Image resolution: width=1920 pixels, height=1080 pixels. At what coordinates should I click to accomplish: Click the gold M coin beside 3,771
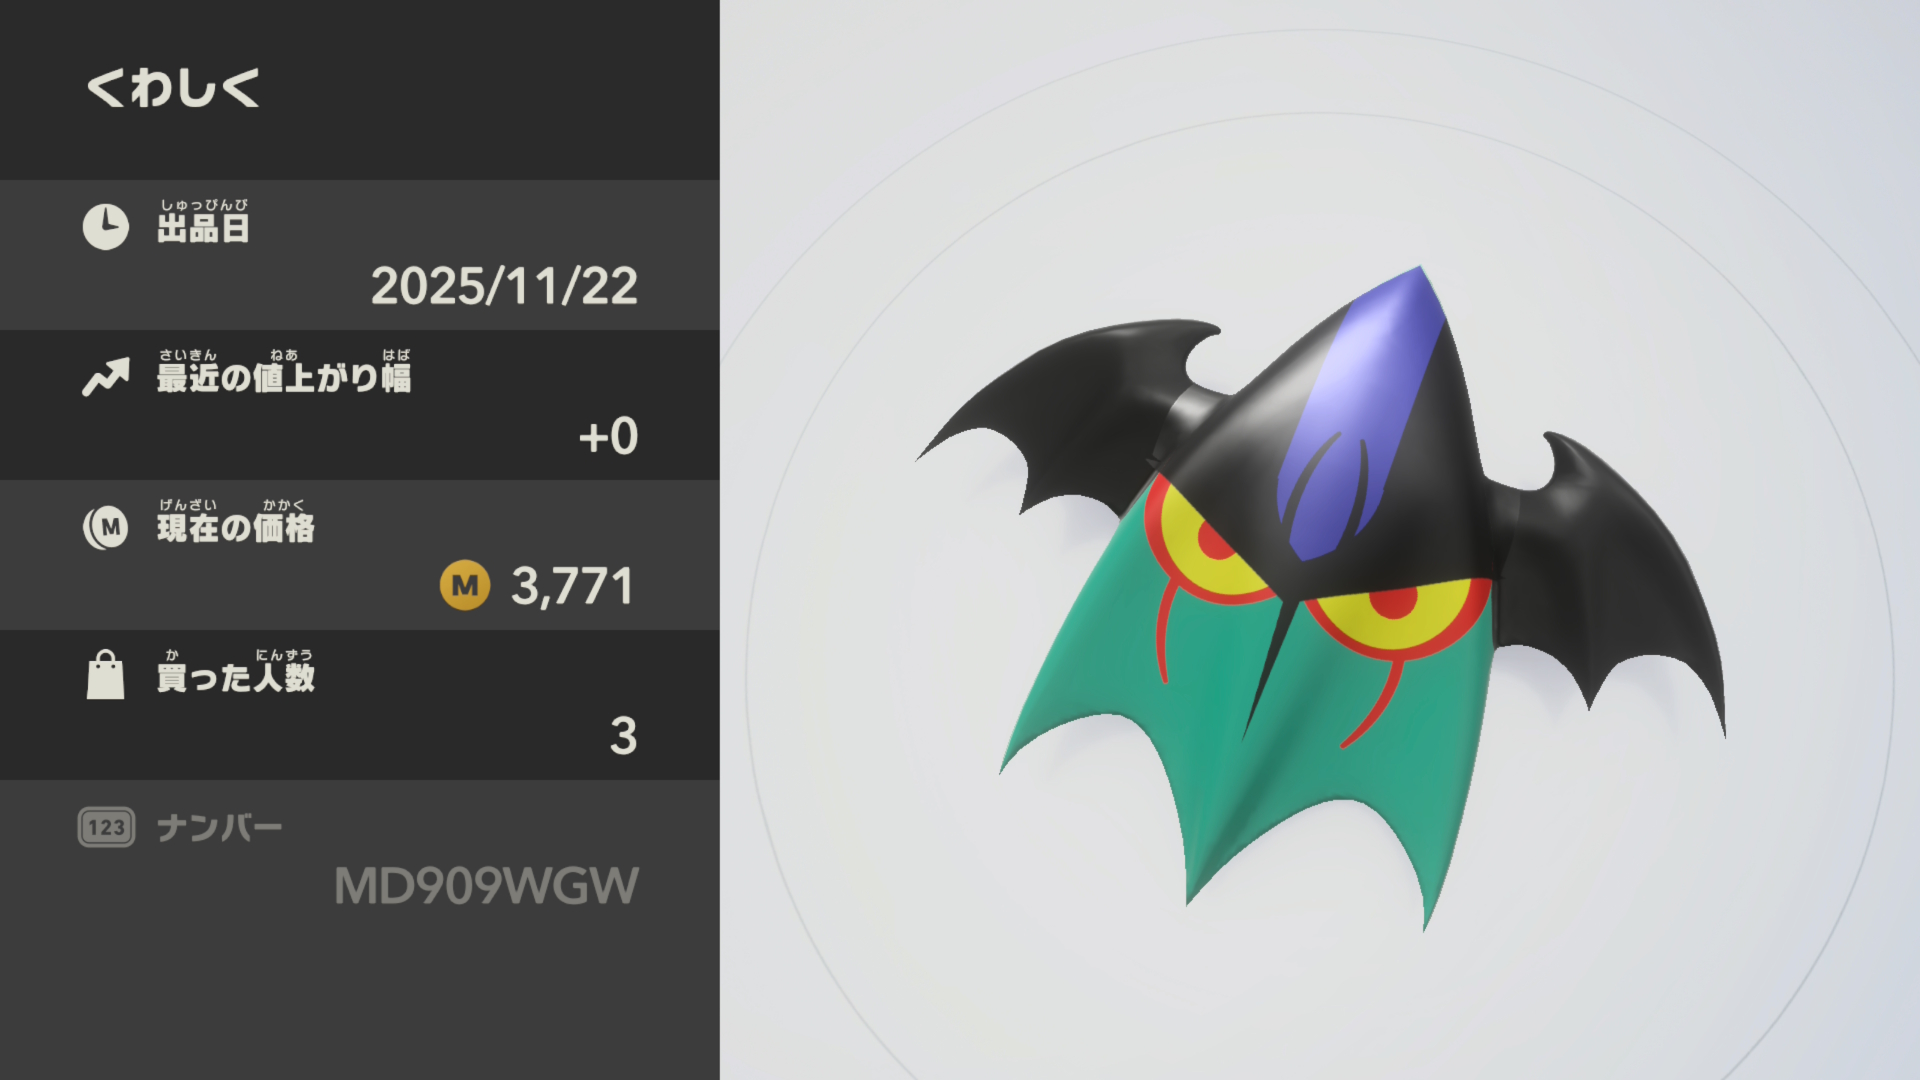[x=465, y=585]
